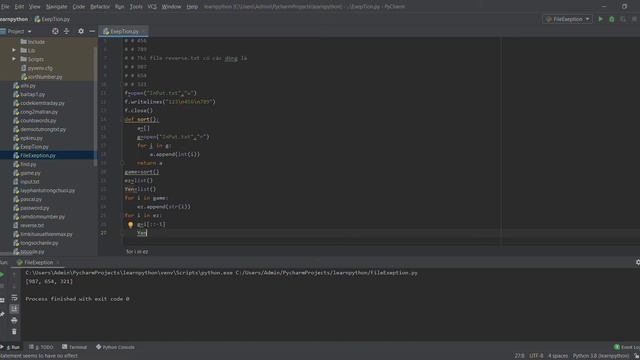Open Run panel settings gear

638,262
